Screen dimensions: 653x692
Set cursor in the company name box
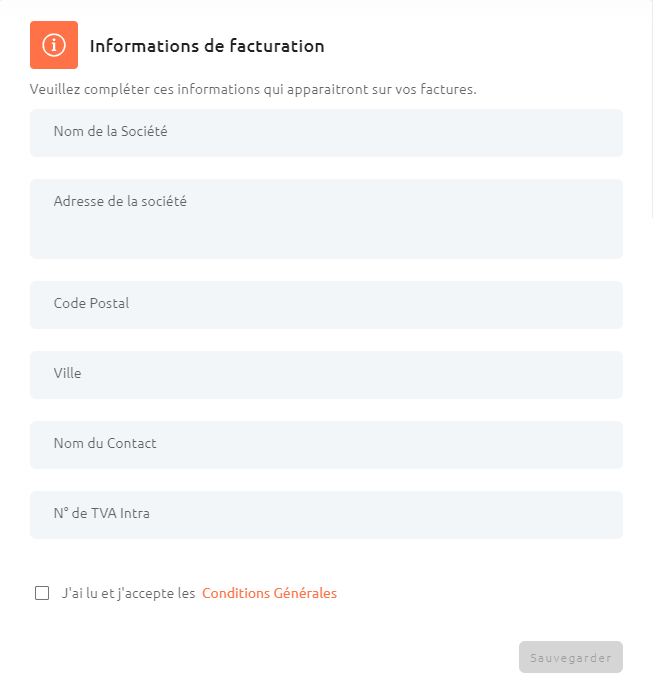click(326, 133)
